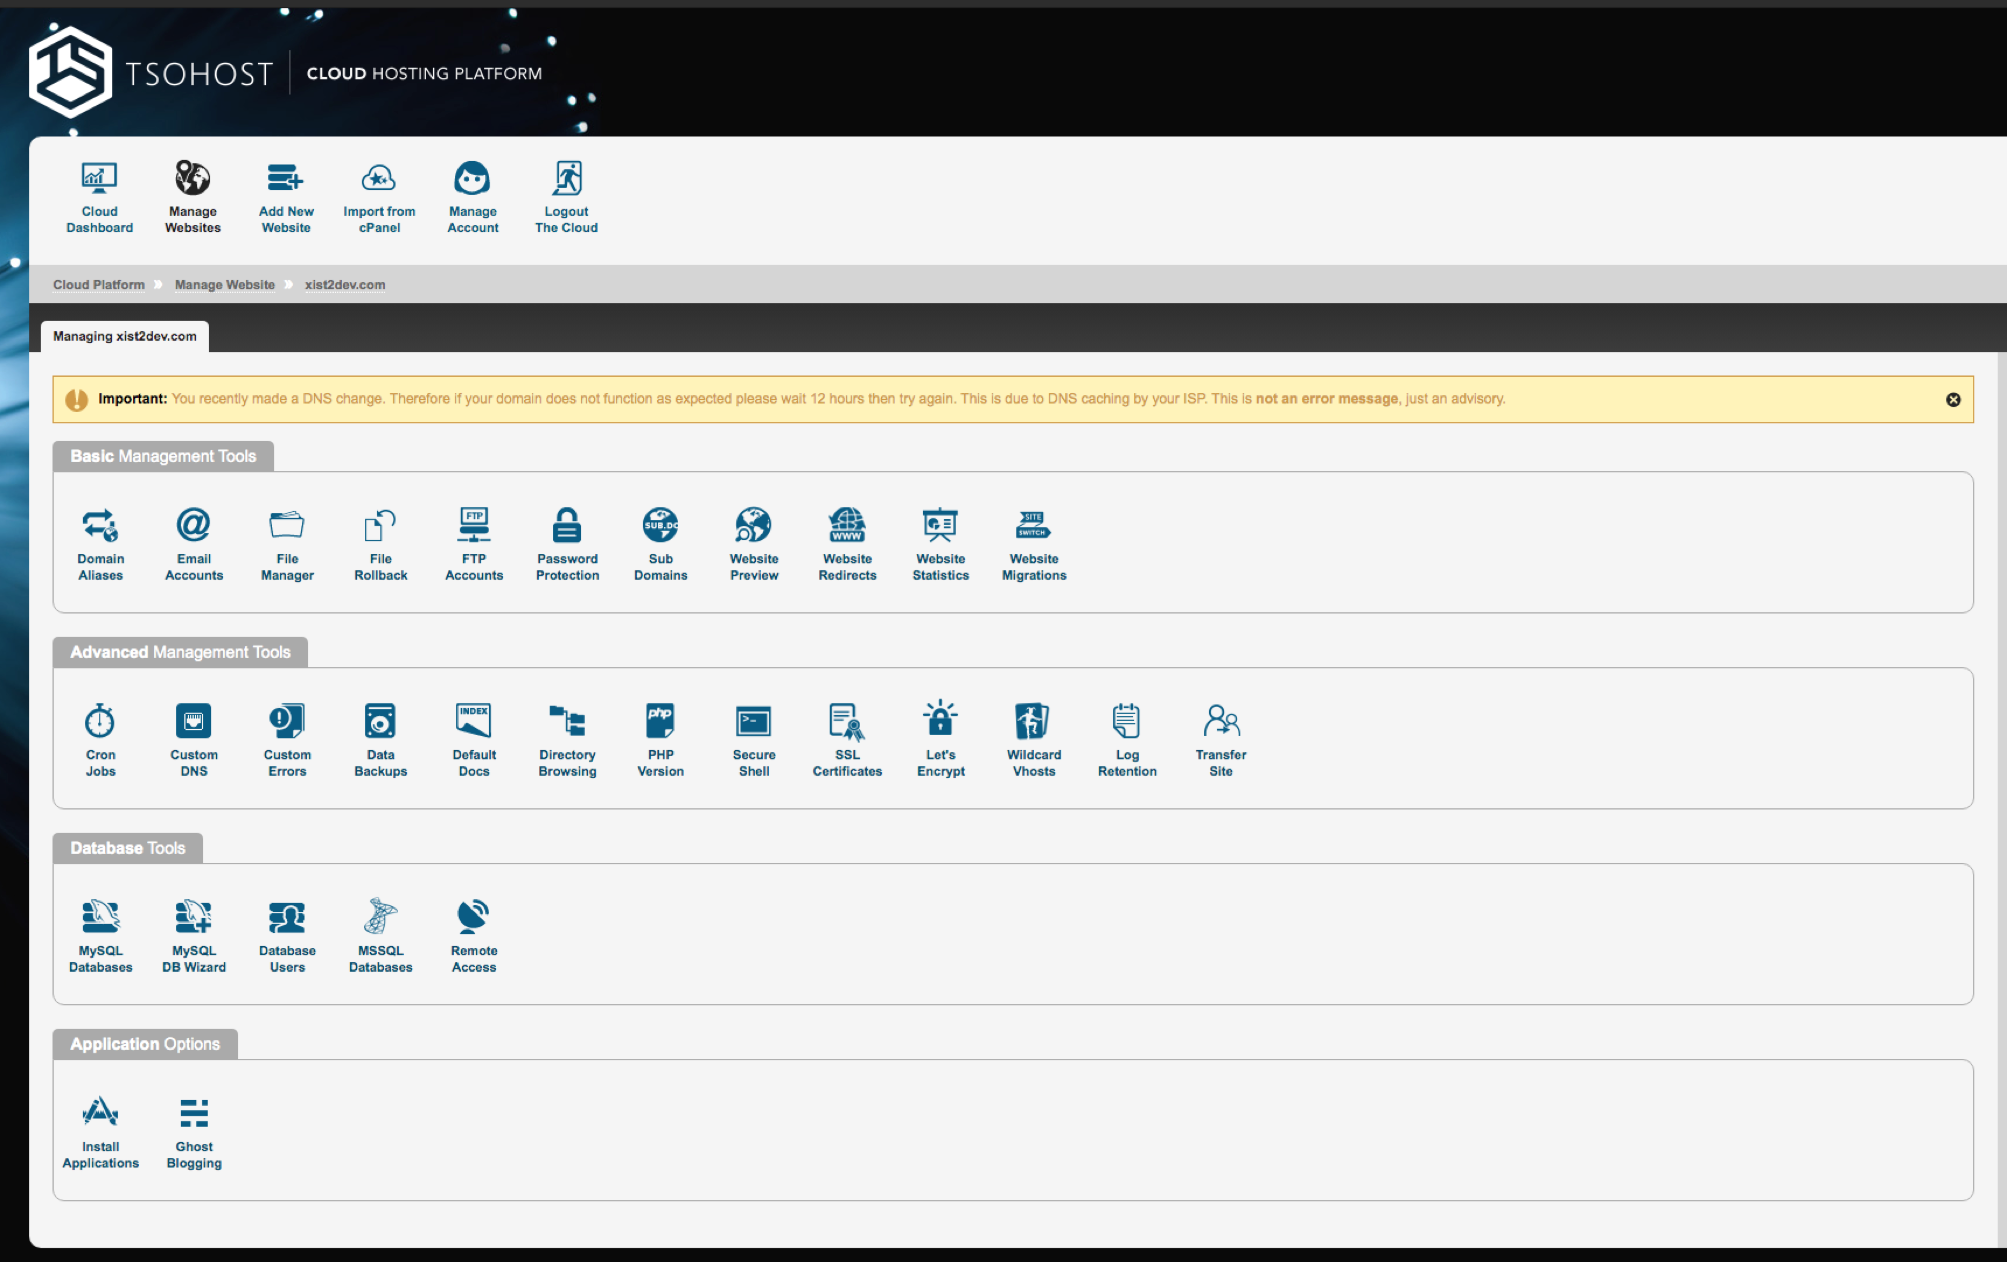Click the Manage Website breadcrumb link
The width and height of the screenshot is (2007, 1262).
pos(224,285)
